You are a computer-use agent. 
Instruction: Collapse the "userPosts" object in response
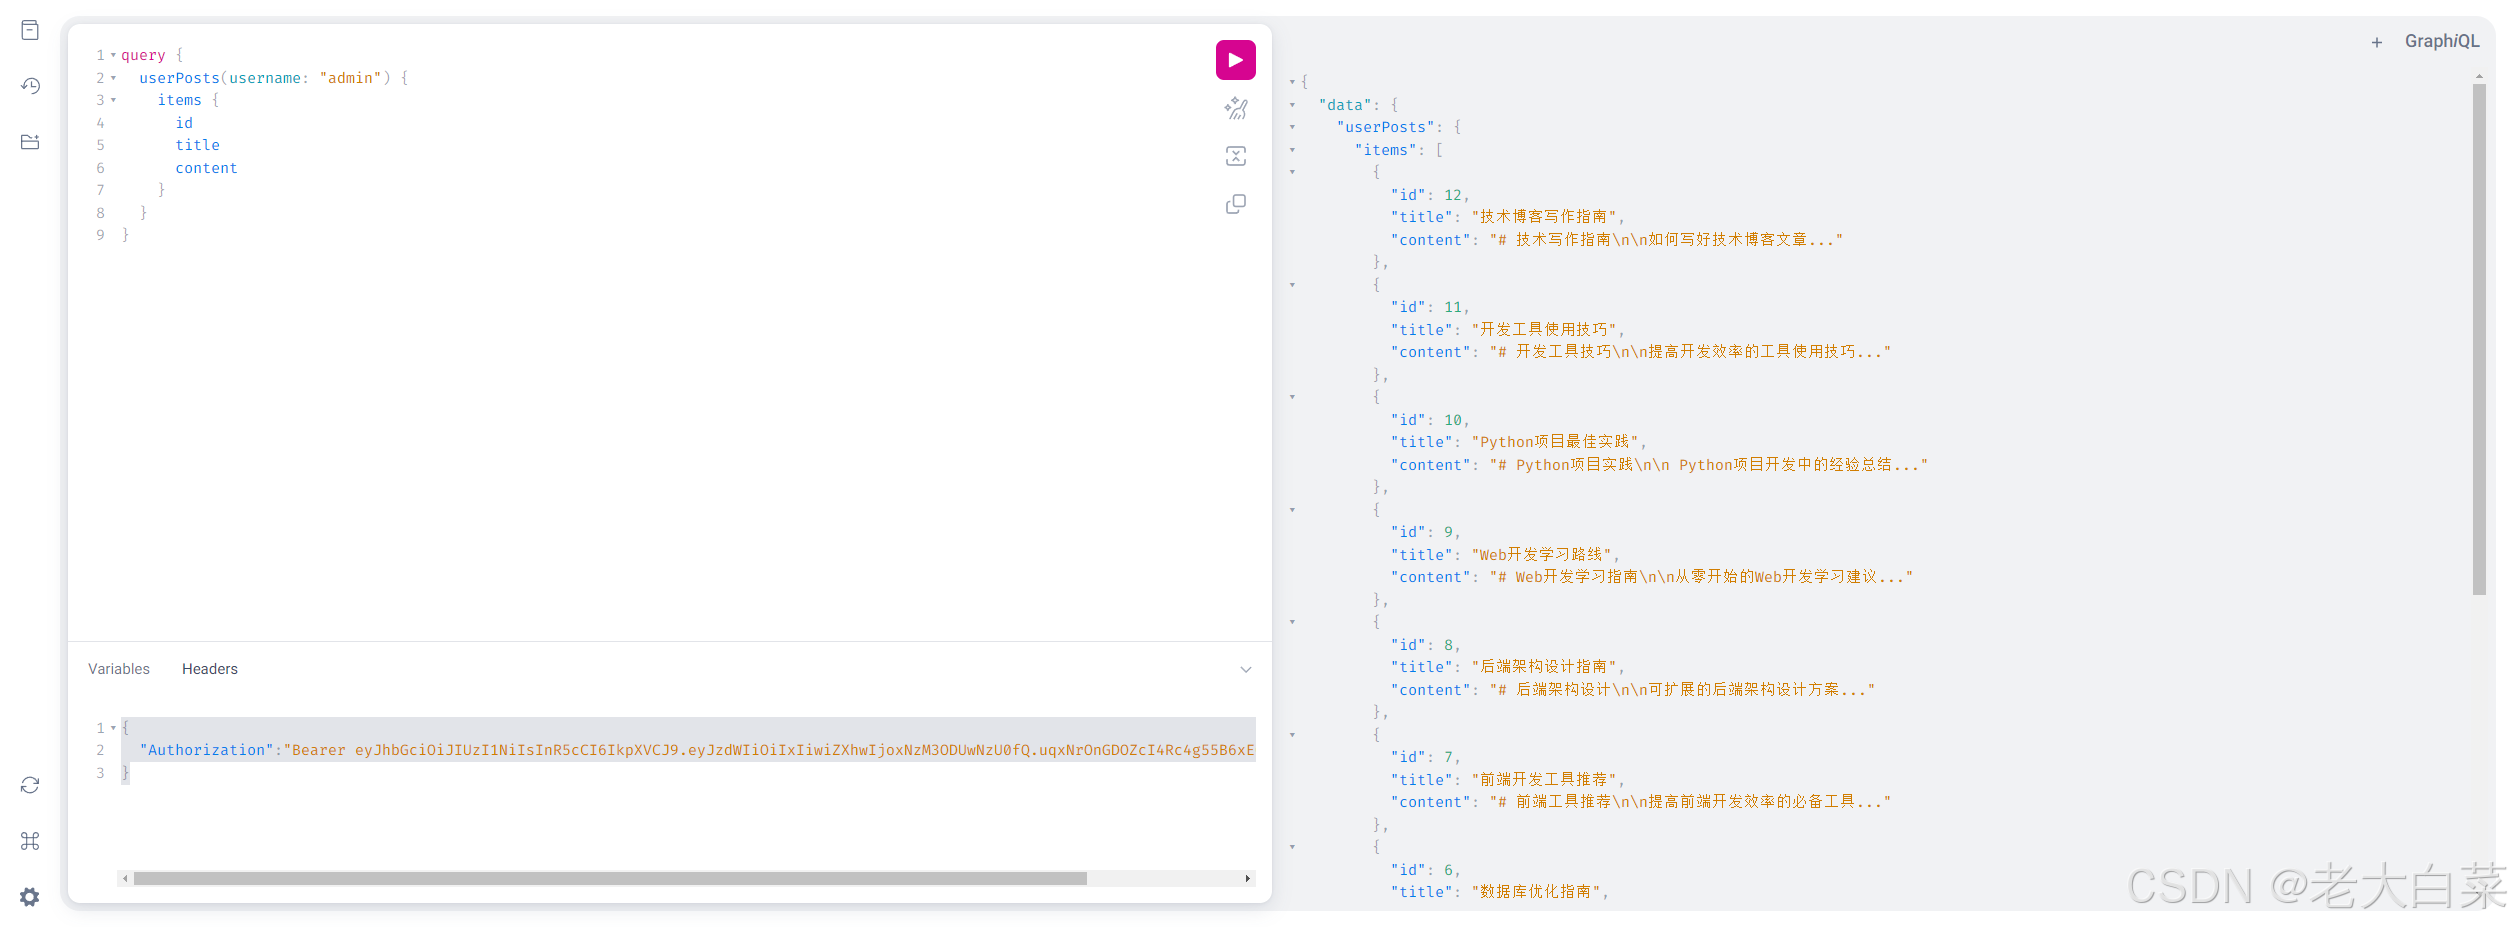[1292, 127]
